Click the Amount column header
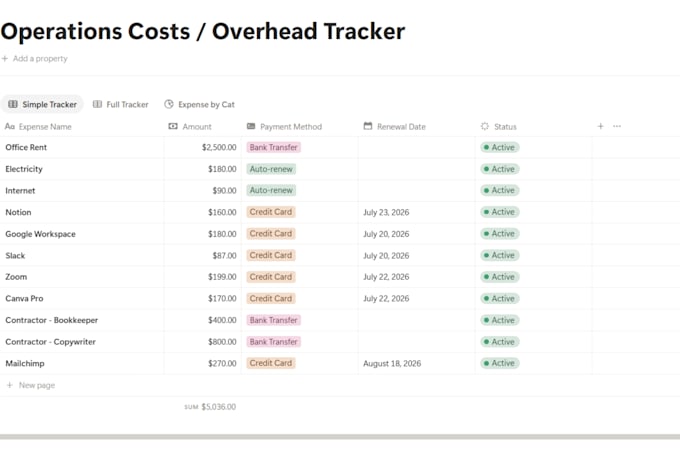Viewport: 680px width, 459px height. [x=190, y=127]
